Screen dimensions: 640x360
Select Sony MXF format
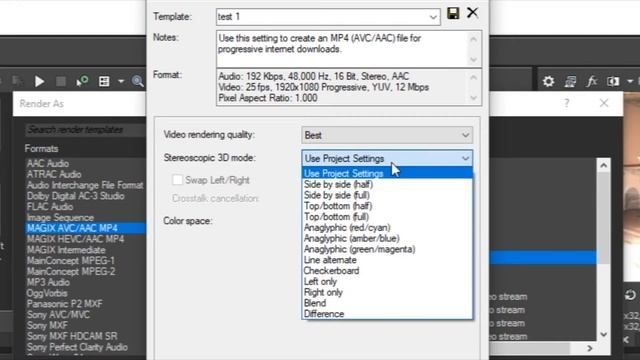click(x=47, y=326)
